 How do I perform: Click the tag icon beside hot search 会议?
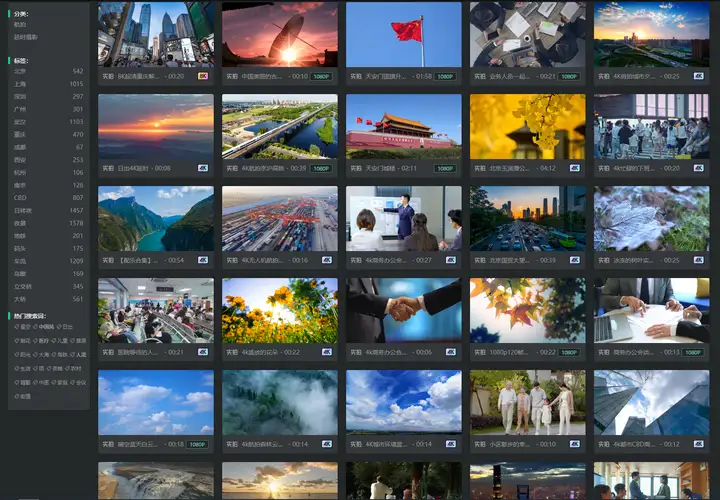[x=73, y=382]
